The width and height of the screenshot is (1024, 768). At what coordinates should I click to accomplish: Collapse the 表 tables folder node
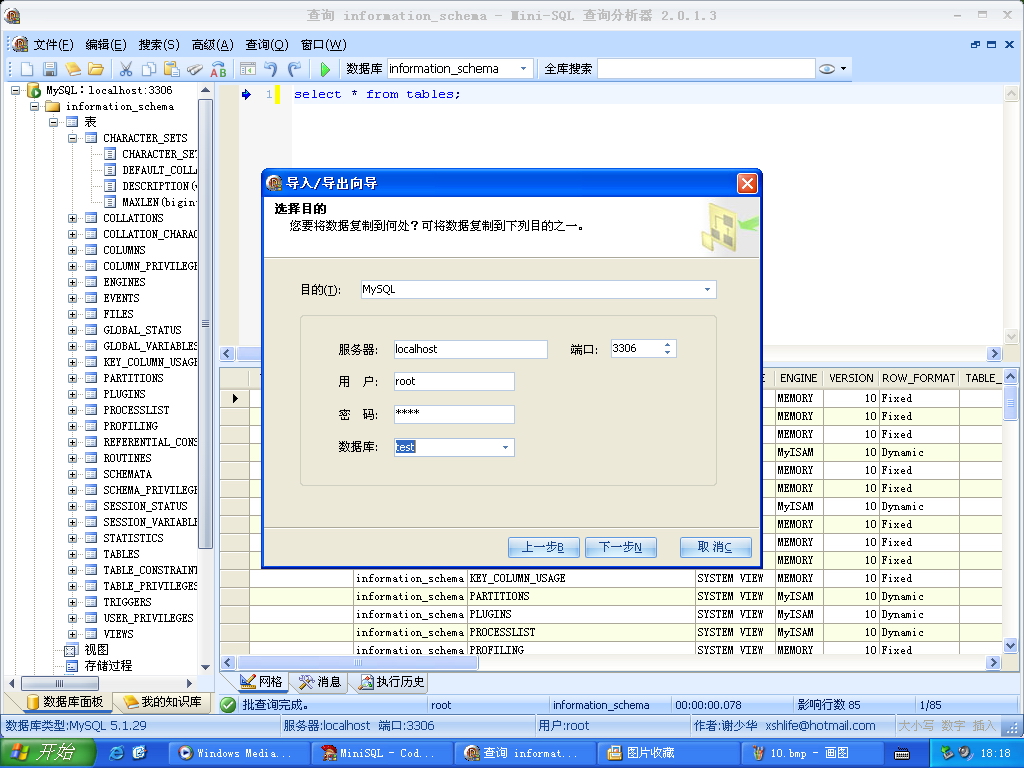point(54,122)
